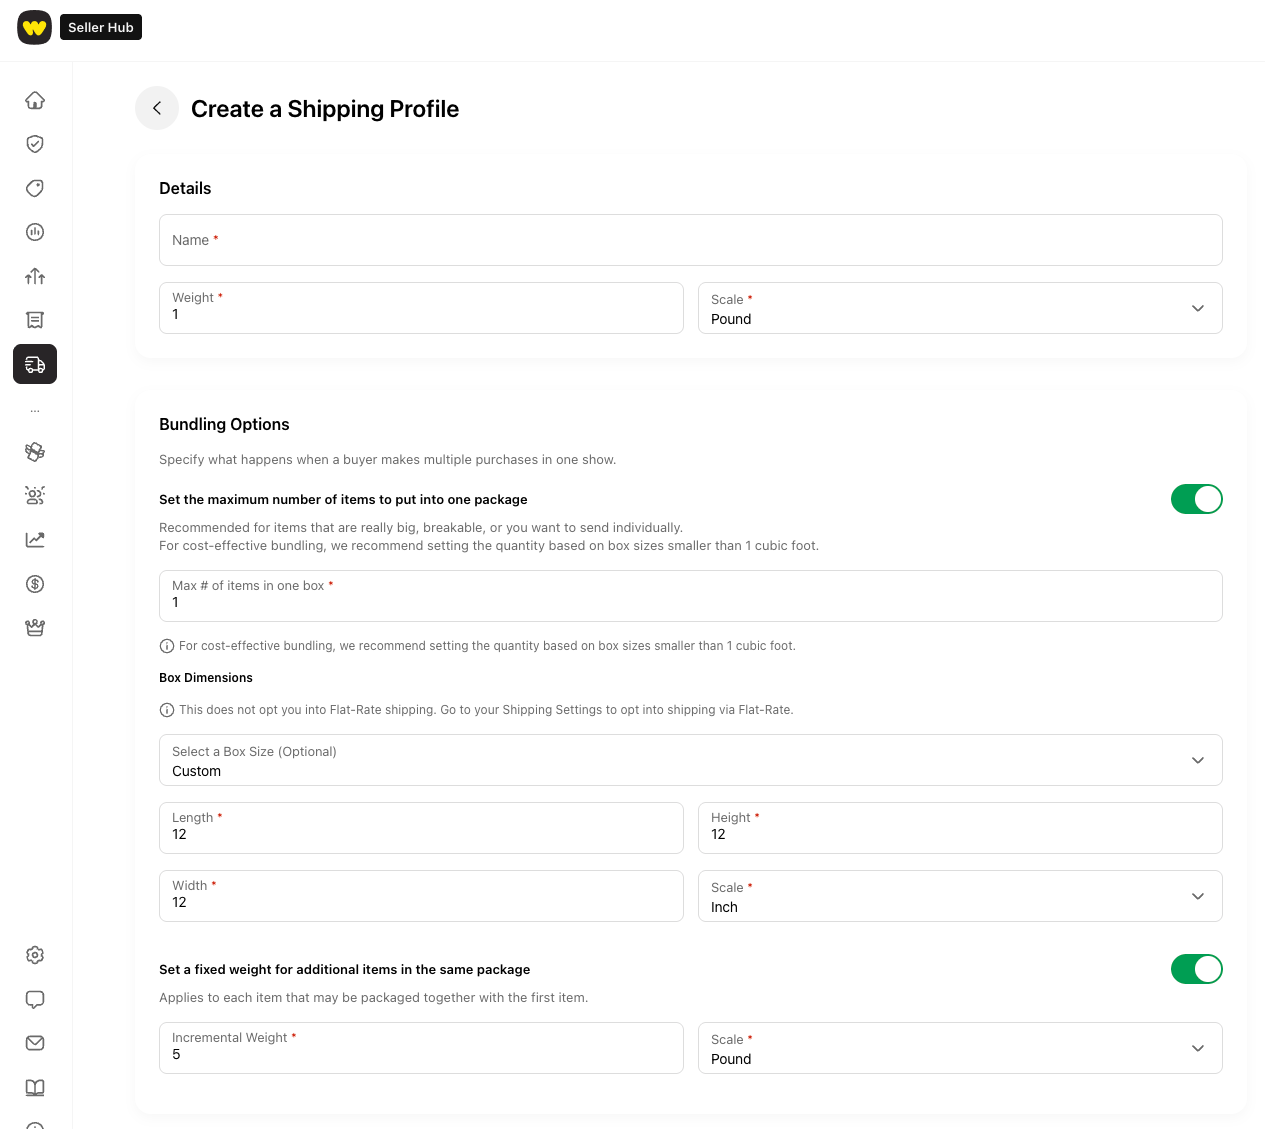Open the incremental weight Scale dropdown

click(x=959, y=1048)
